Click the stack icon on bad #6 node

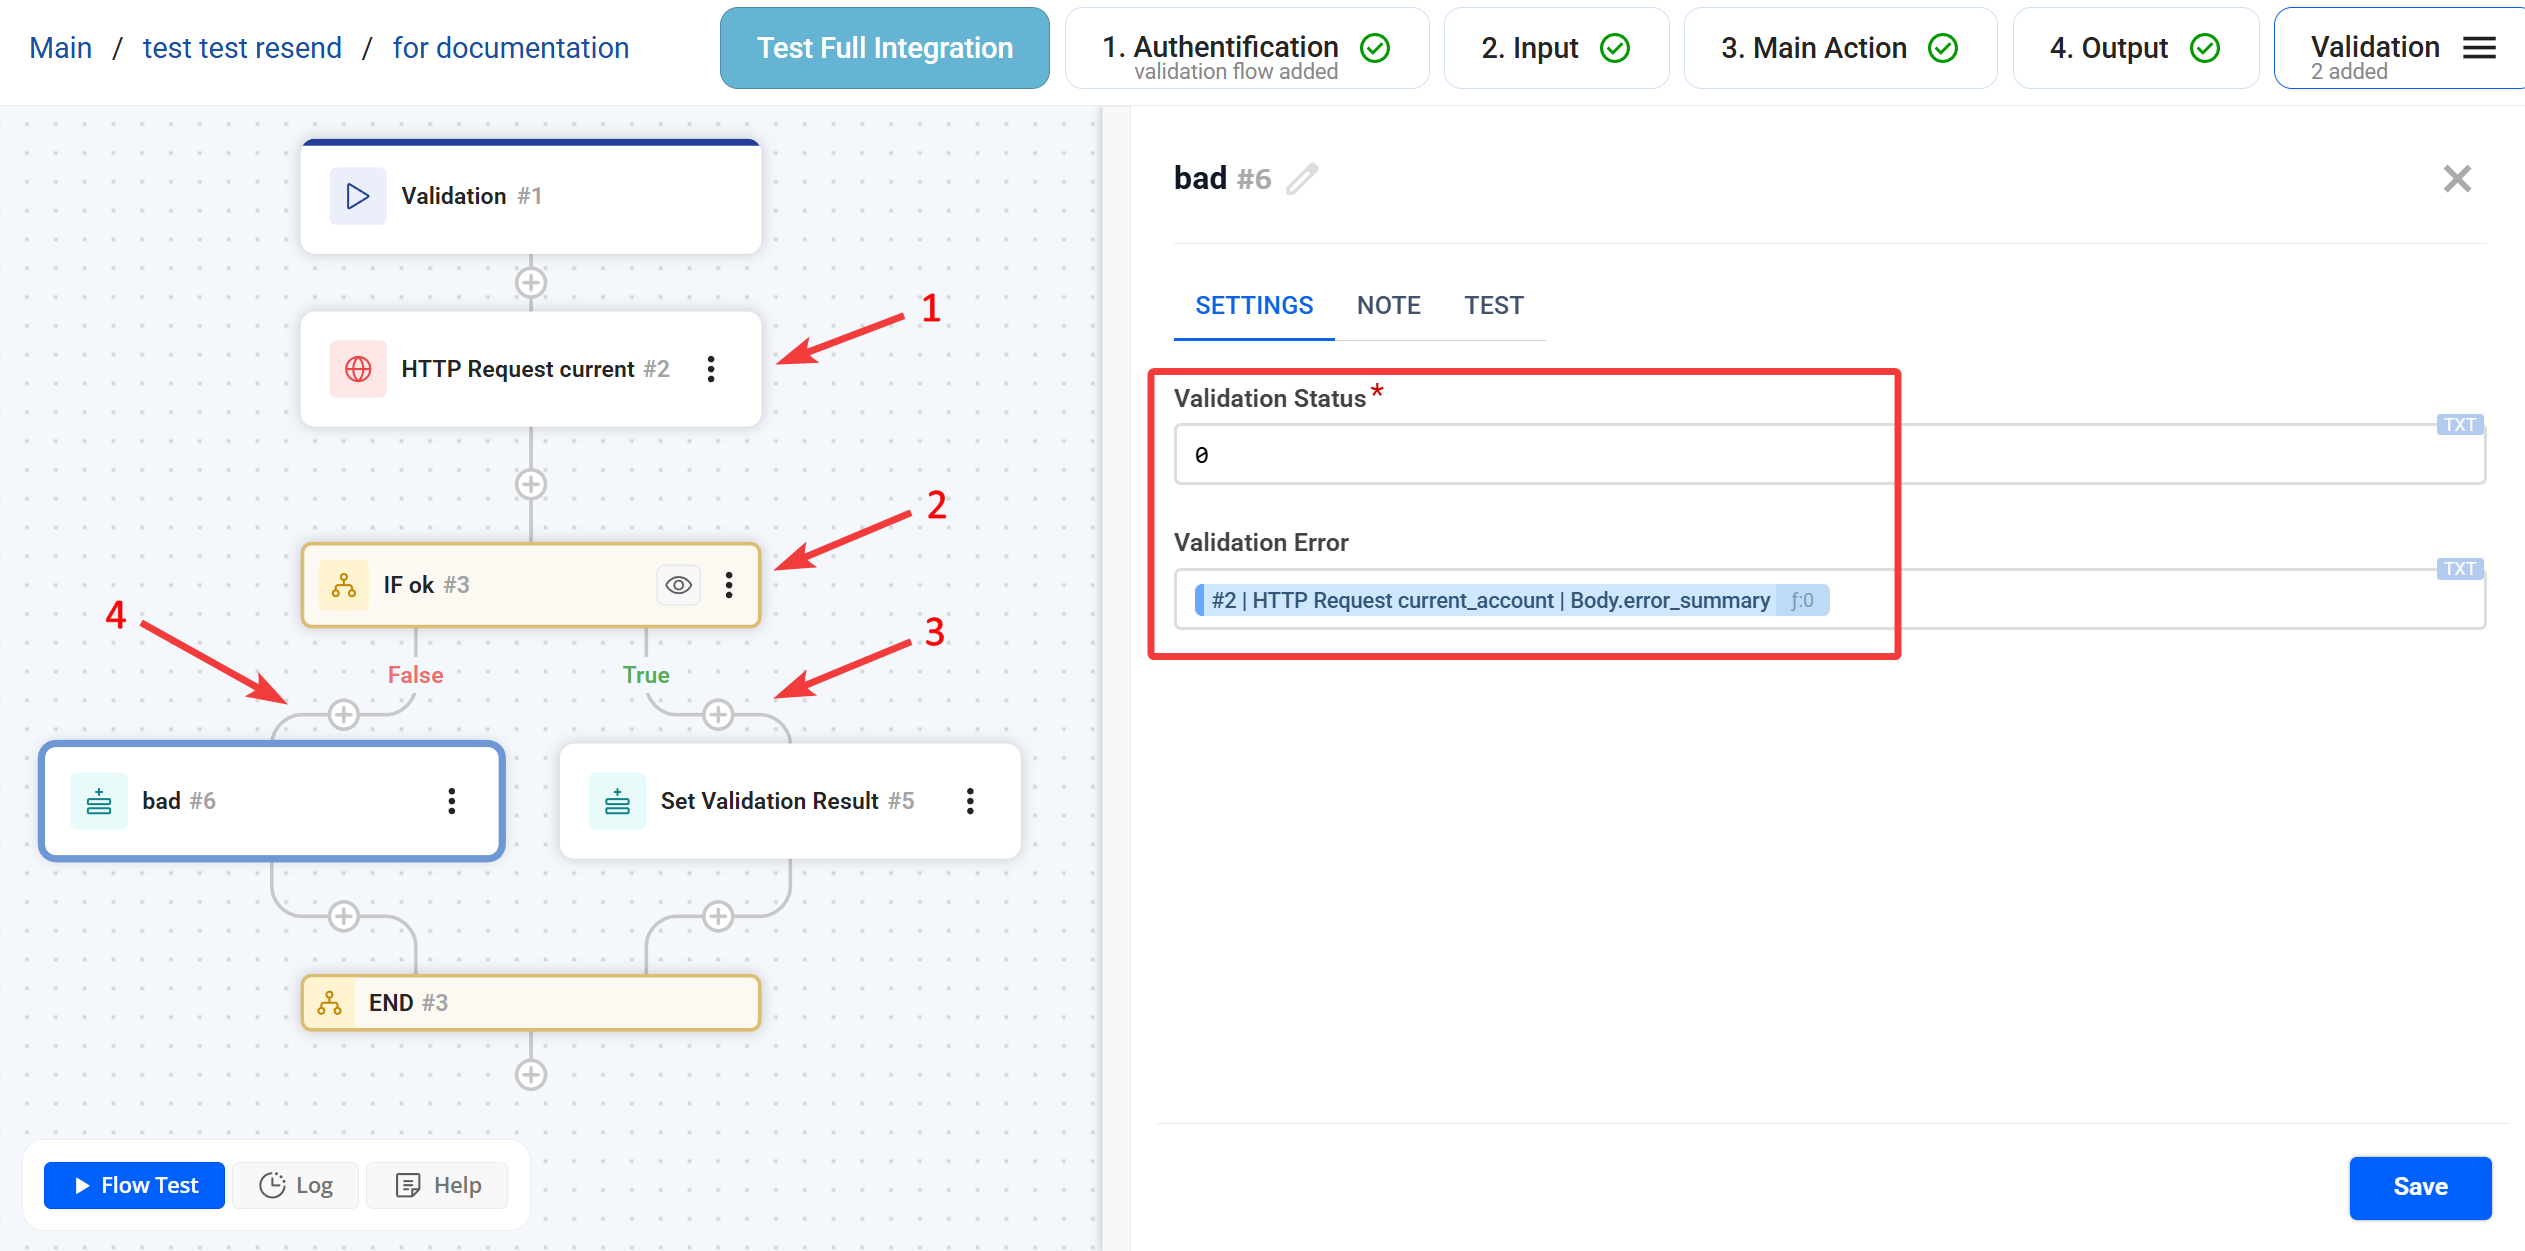99,801
